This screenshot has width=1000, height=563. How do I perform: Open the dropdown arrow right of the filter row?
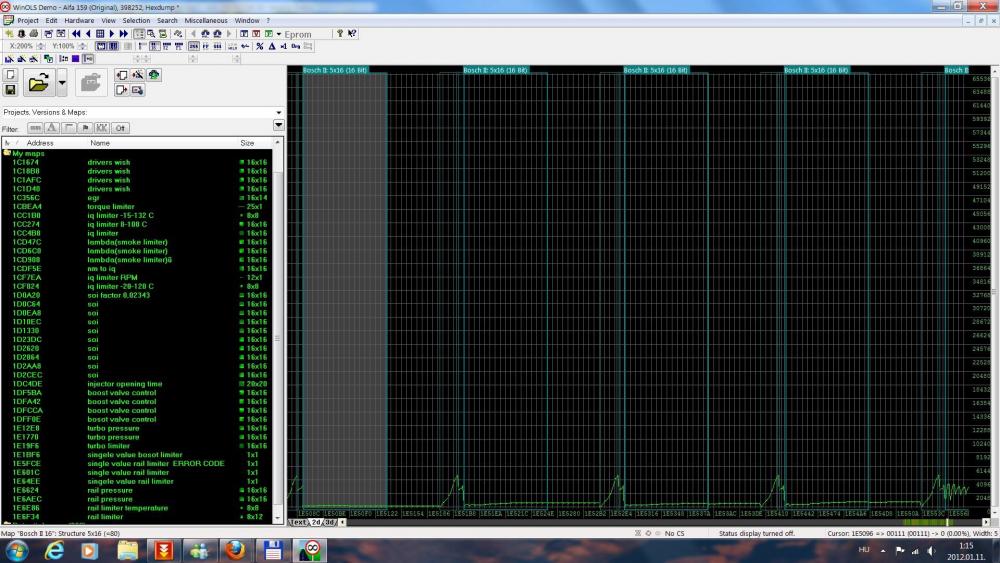pos(278,127)
